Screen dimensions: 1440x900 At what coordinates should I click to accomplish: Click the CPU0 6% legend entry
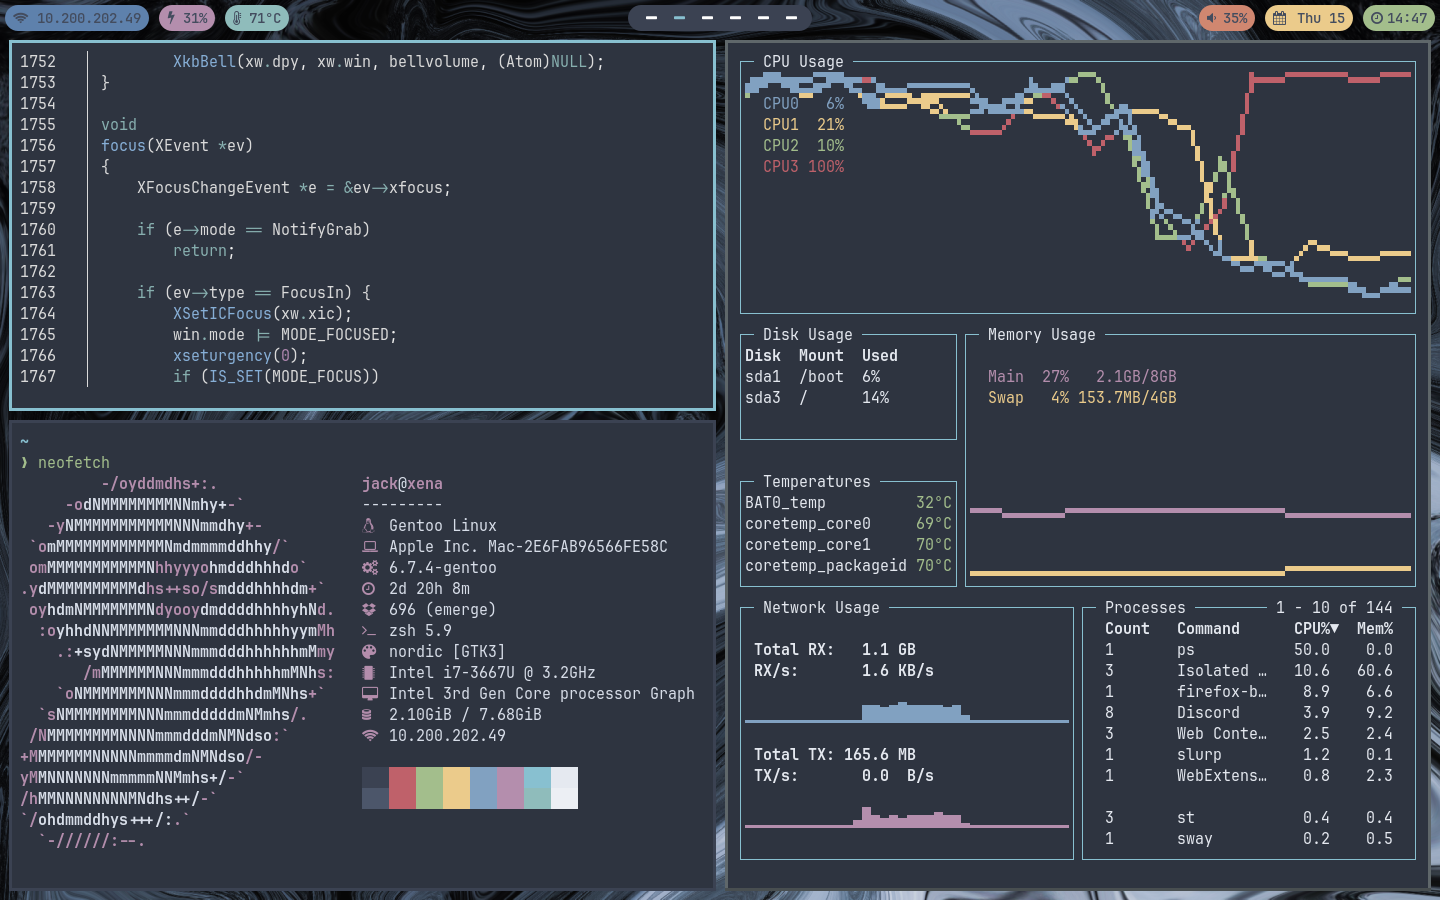(x=803, y=103)
